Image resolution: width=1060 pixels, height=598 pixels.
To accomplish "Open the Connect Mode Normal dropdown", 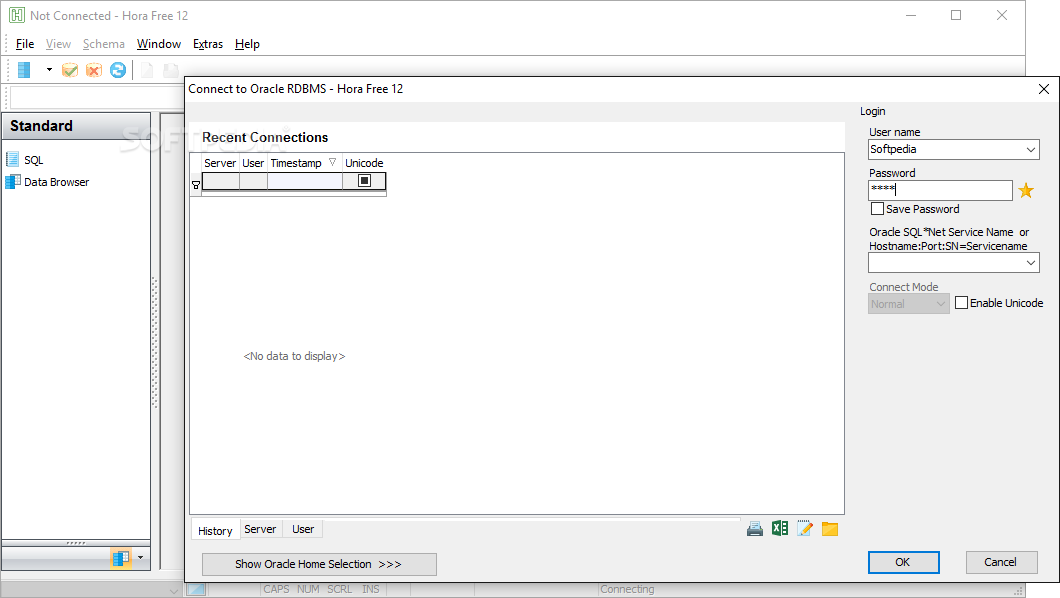I will [909, 304].
